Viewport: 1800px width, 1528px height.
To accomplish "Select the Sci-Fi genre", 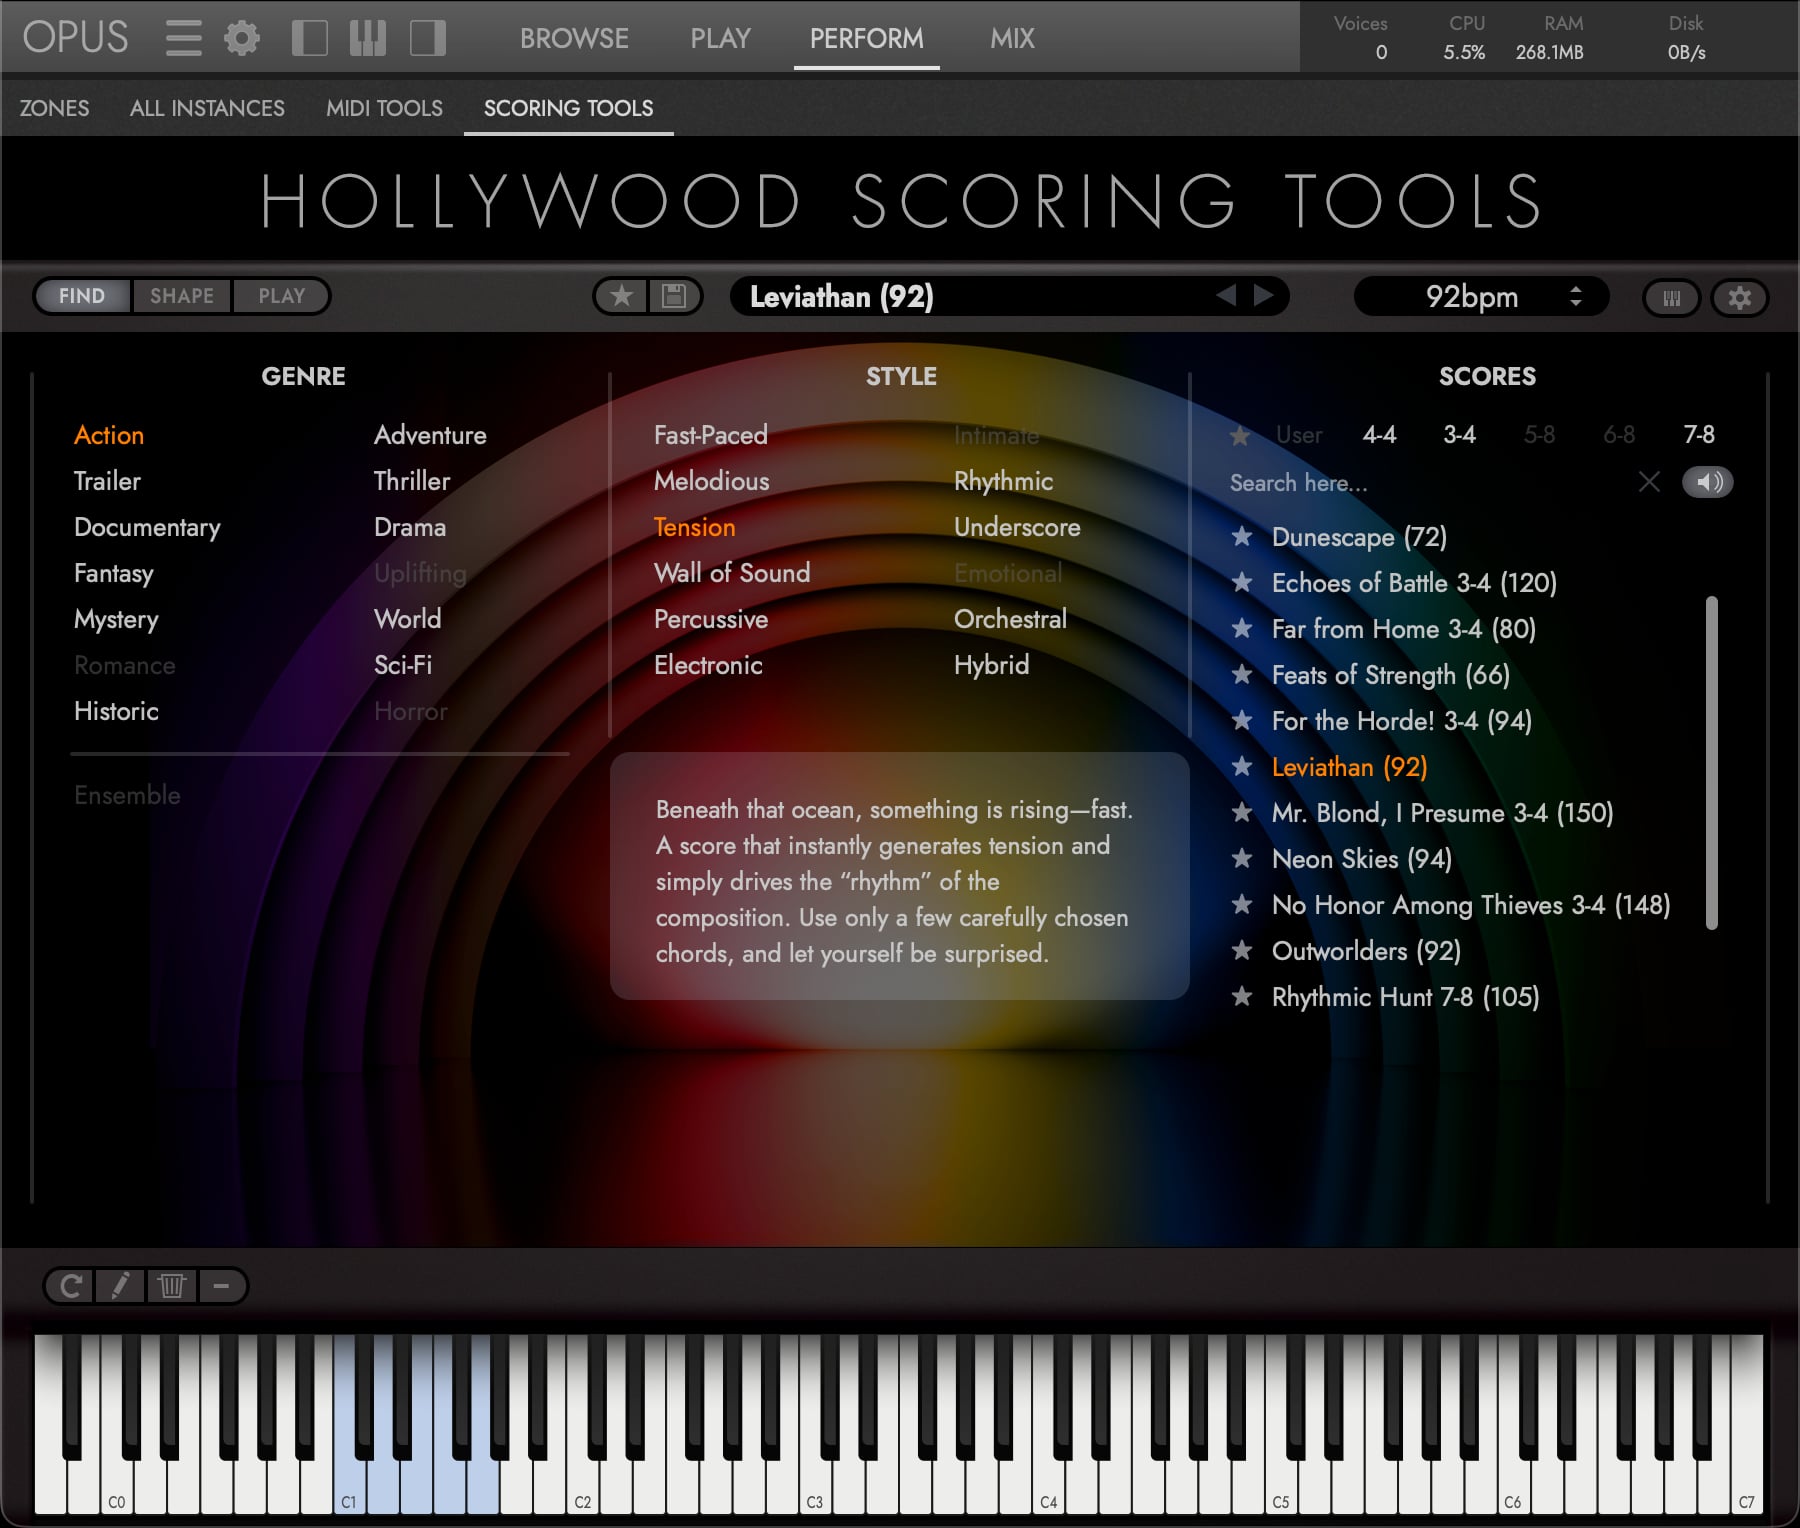I will tap(403, 665).
